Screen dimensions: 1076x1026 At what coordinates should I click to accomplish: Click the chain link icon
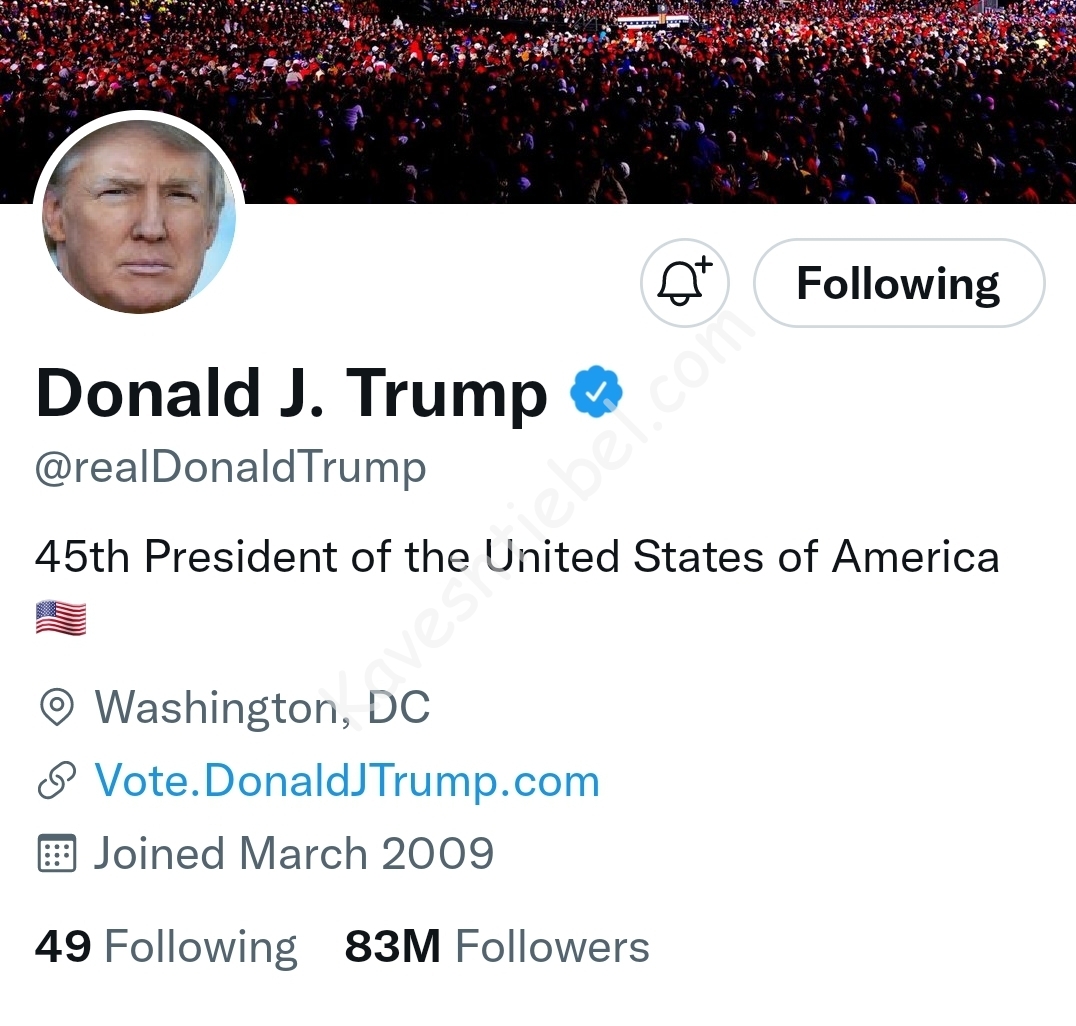tap(56, 781)
